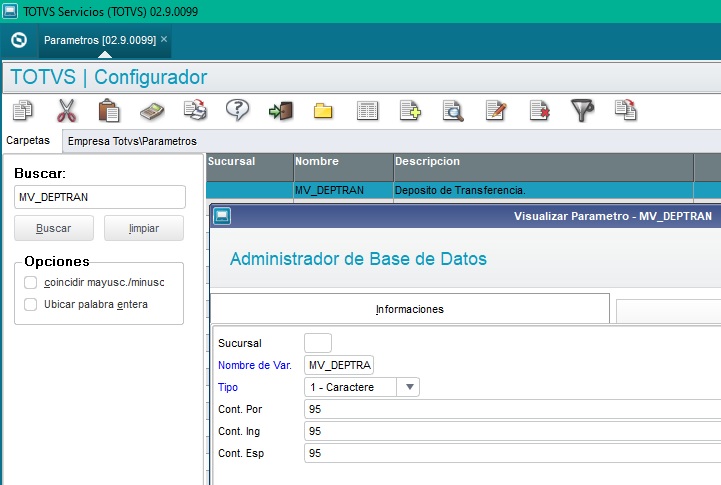Viewport: 721px width, 485px height.
Task: Click the Buscar button
Action: point(54,228)
